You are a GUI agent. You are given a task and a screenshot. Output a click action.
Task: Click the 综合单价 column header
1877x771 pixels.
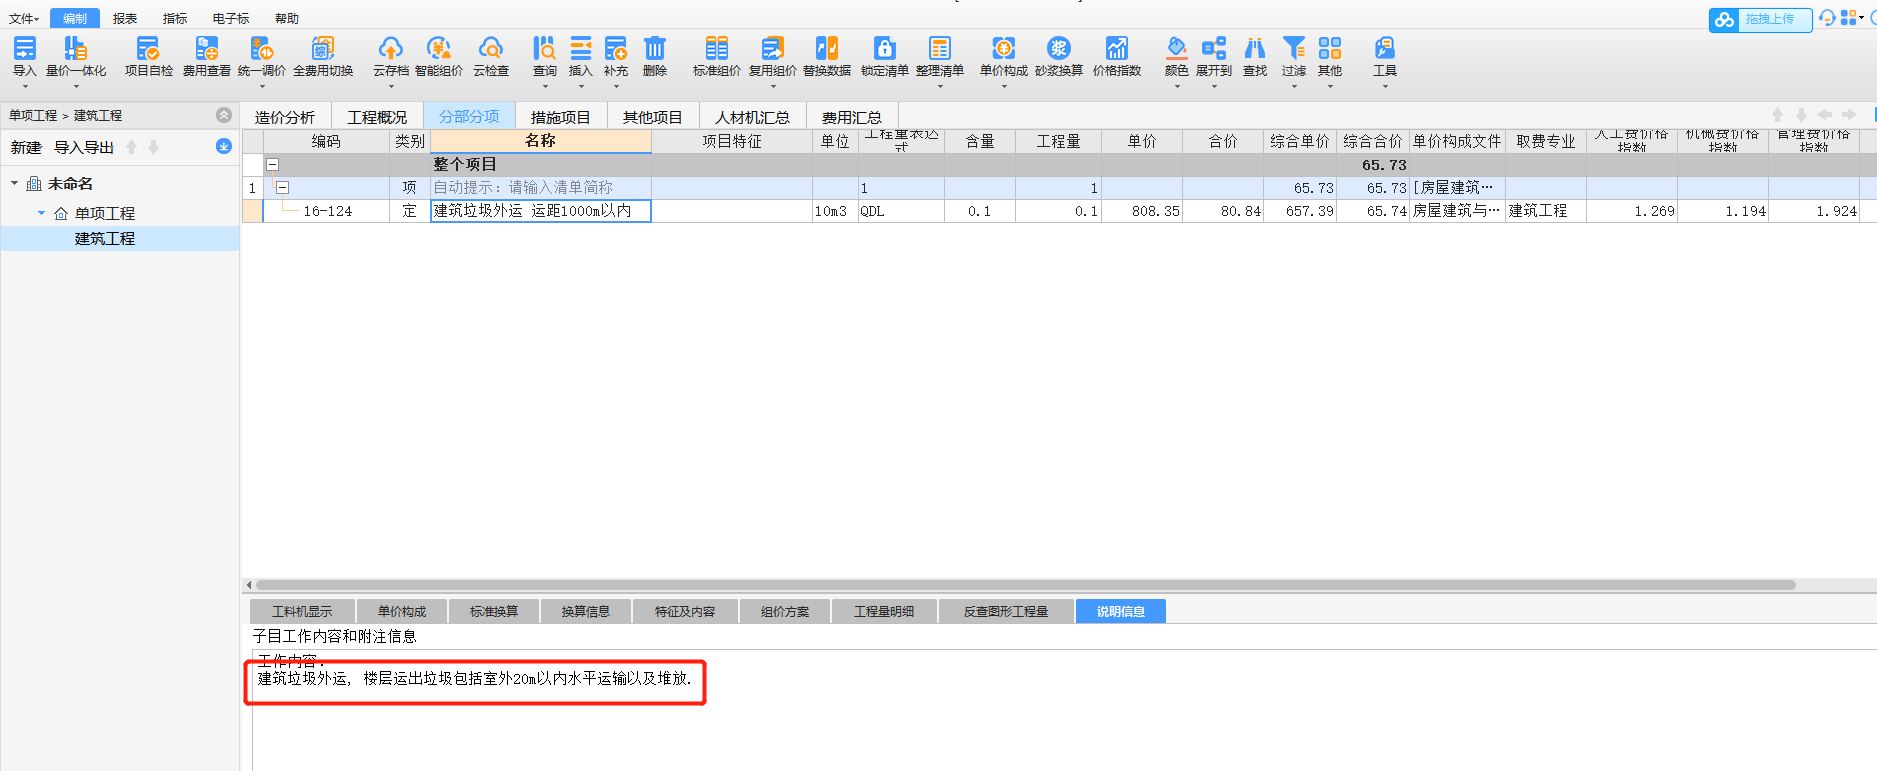tap(1300, 141)
